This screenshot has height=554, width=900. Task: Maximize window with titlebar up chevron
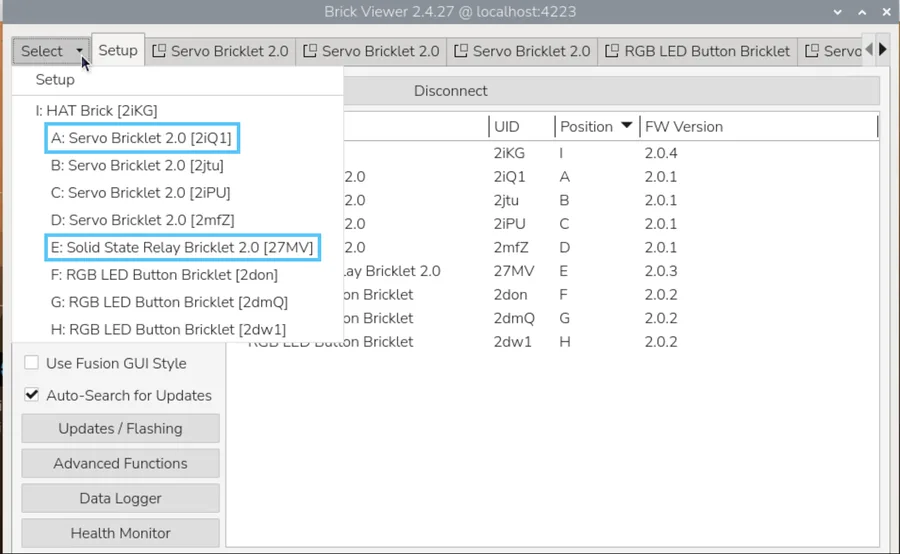point(862,12)
